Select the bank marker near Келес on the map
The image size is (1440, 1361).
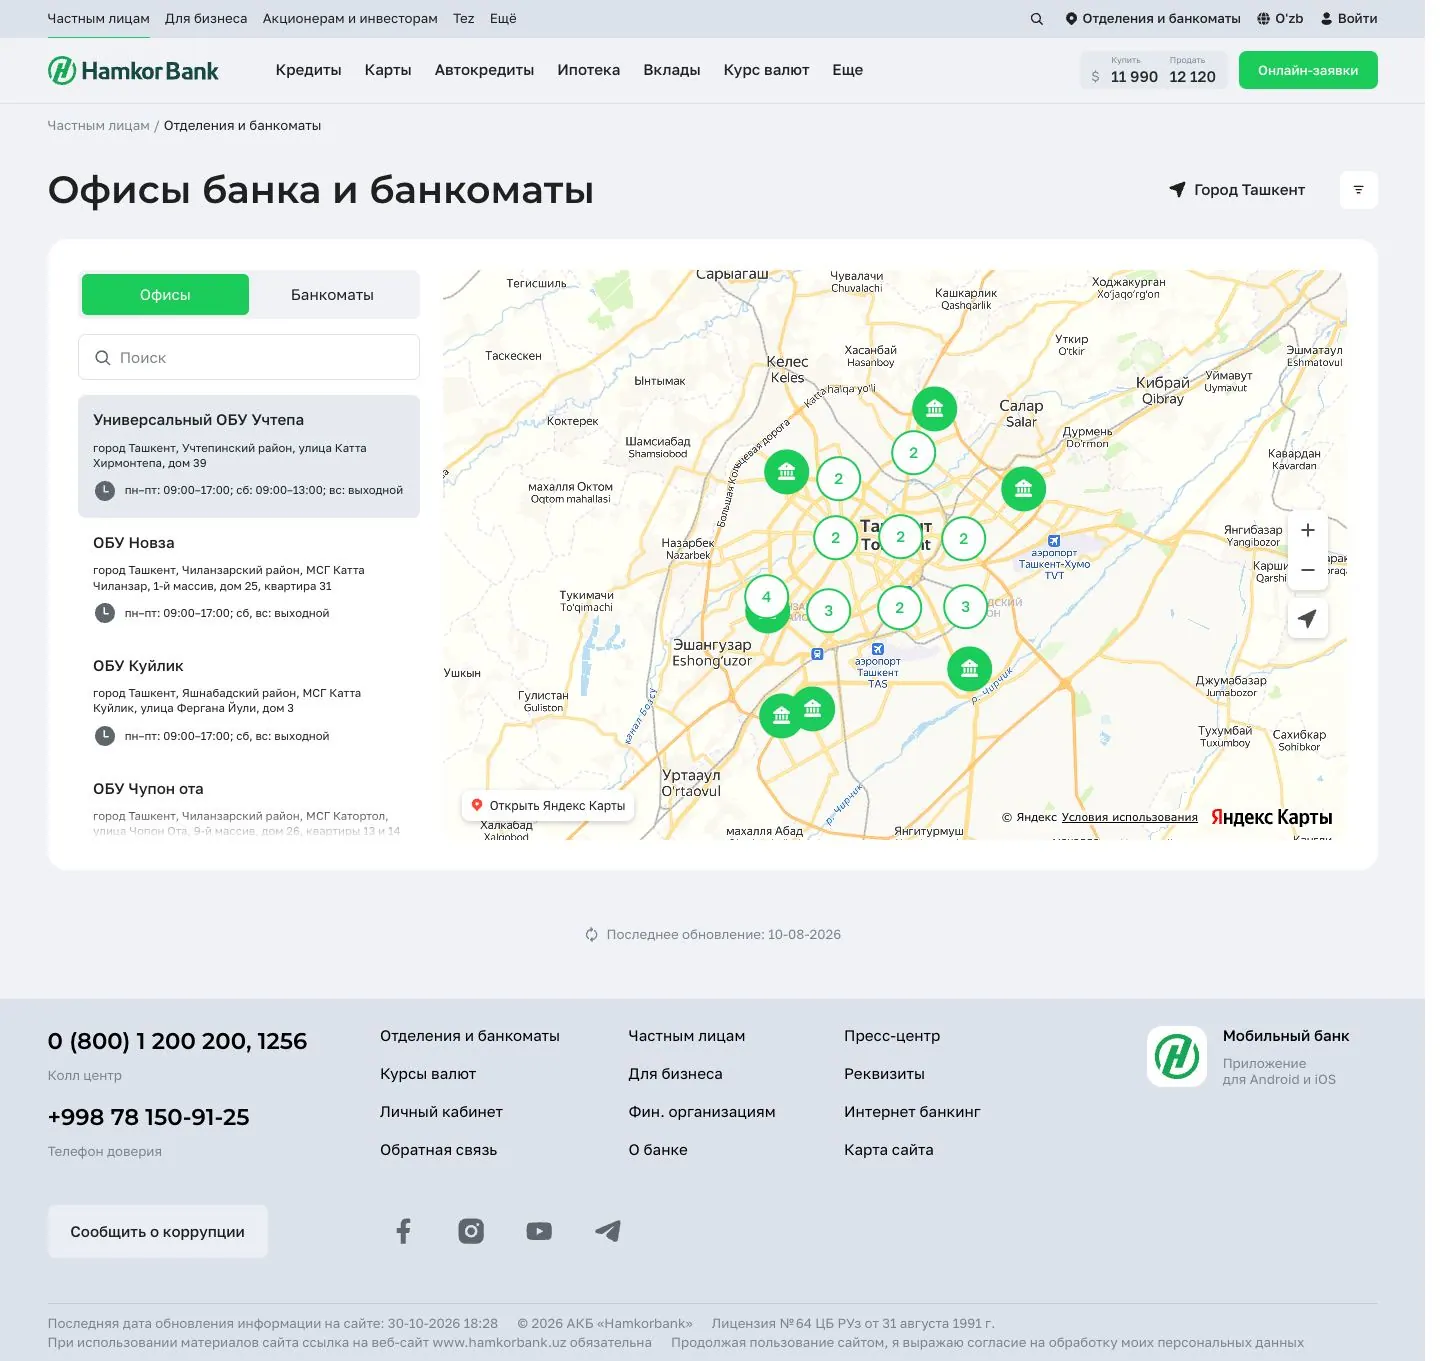[787, 471]
